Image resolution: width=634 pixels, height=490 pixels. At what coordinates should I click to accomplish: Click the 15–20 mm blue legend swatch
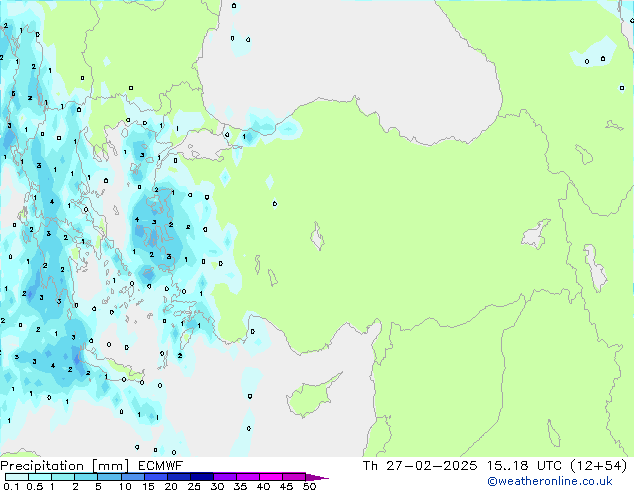click(156, 477)
